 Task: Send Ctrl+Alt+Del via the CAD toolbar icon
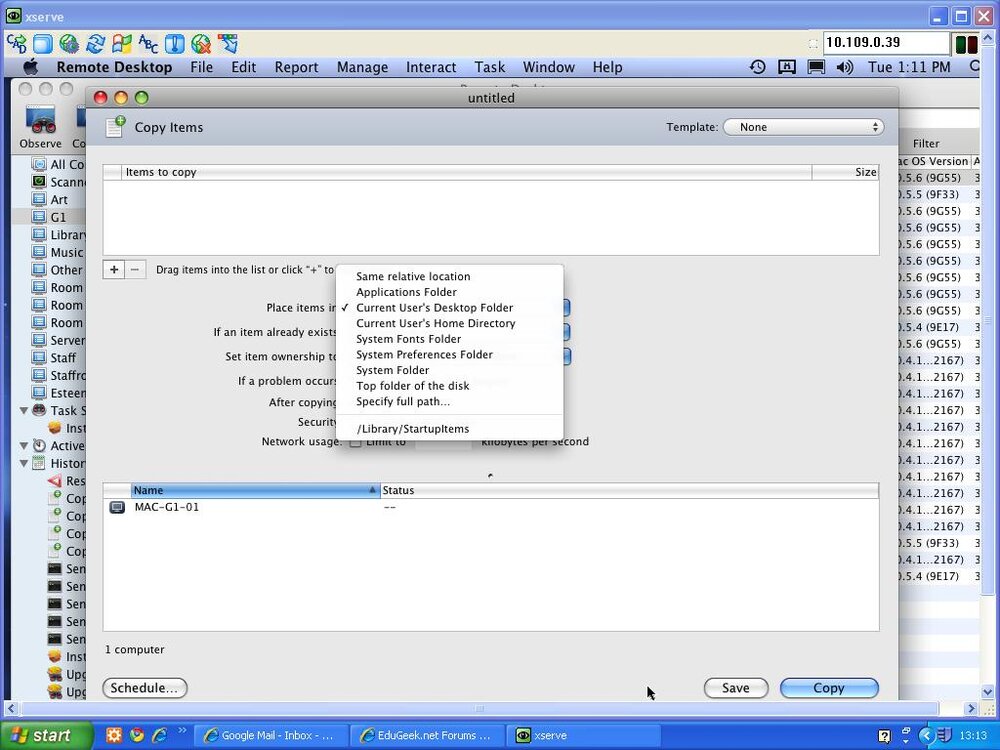click(17, 43)
